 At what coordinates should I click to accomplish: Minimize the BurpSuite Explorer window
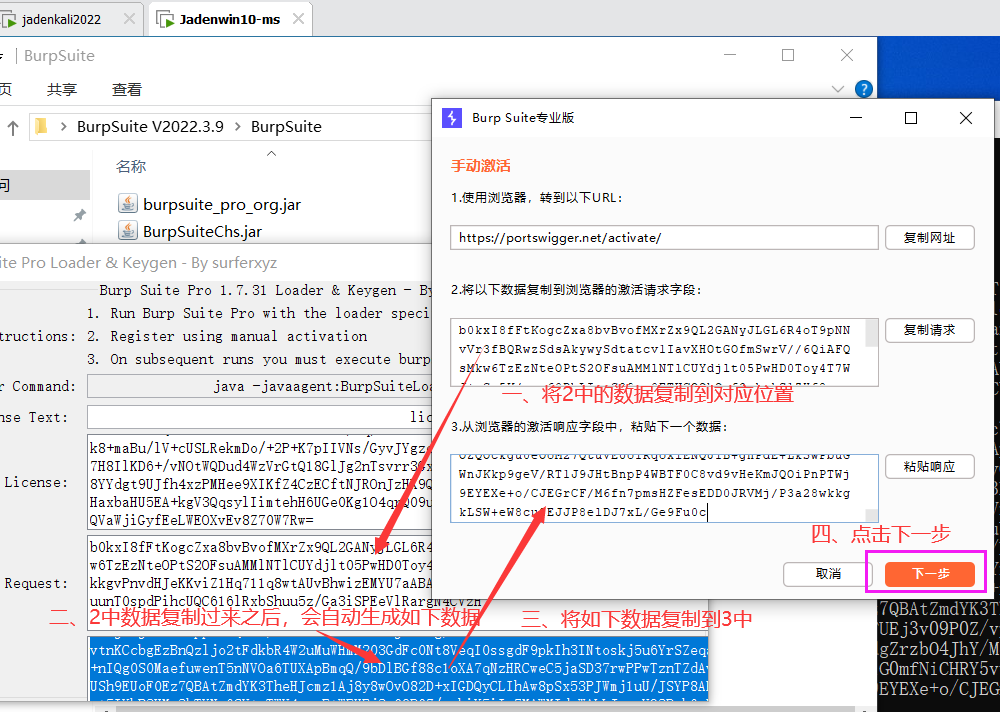click(x=730, y=56)
